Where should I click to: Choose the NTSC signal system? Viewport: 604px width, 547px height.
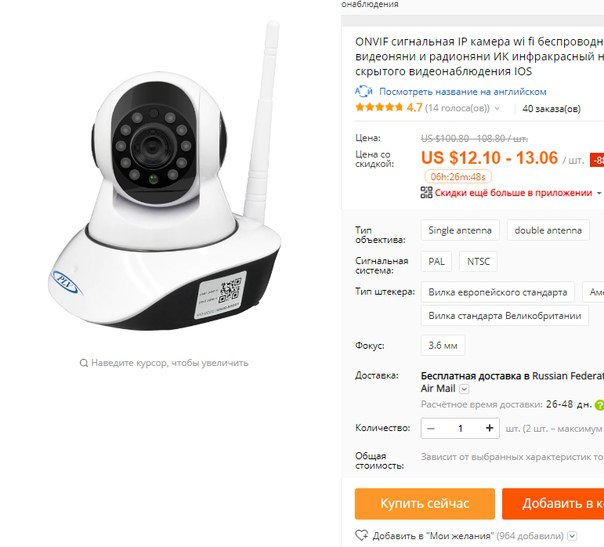point(478,262)
